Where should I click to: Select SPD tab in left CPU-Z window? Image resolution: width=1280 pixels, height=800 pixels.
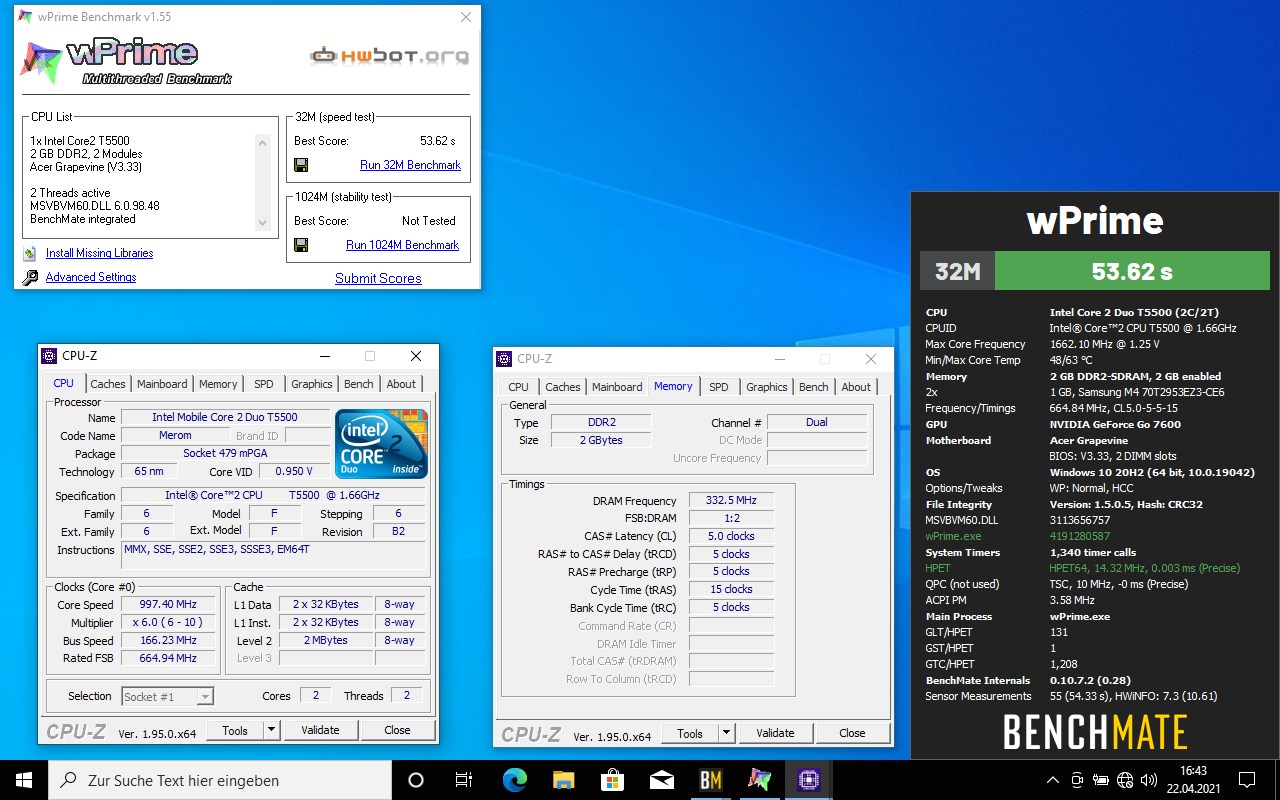point(264,384)
